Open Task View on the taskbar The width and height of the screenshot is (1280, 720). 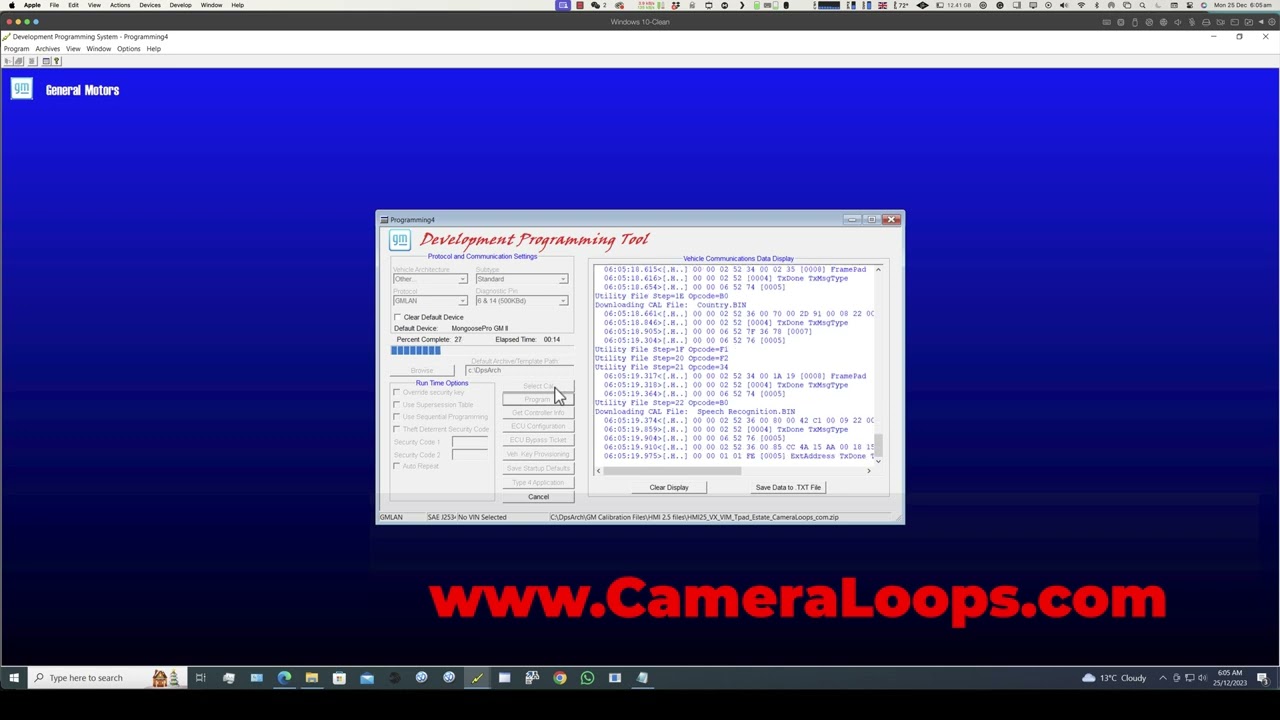pos(200,678)
